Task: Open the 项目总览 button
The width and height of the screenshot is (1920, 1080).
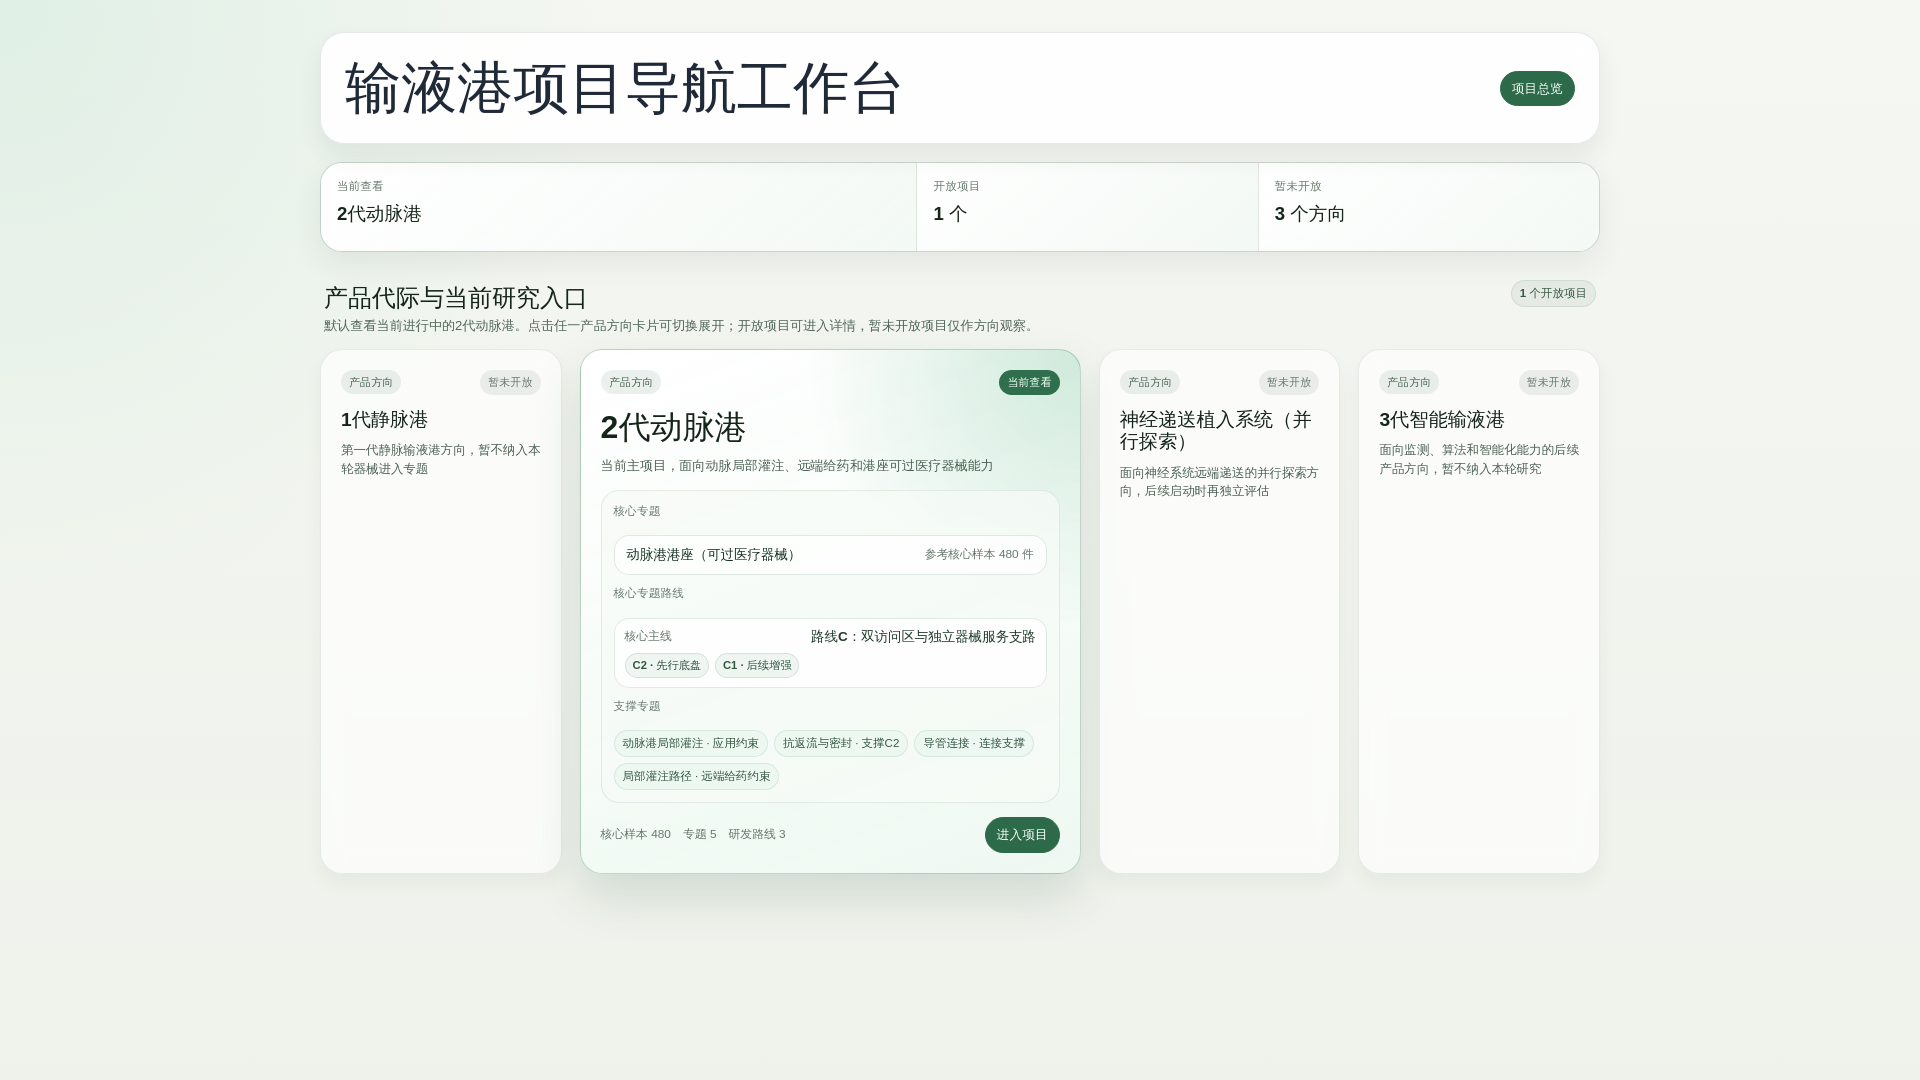Action: [1537, 88]
